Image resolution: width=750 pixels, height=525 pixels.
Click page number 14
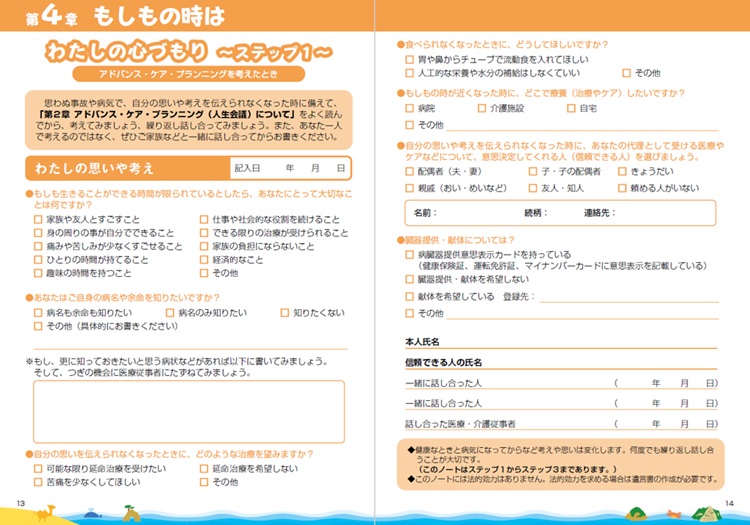click(729, 503)
